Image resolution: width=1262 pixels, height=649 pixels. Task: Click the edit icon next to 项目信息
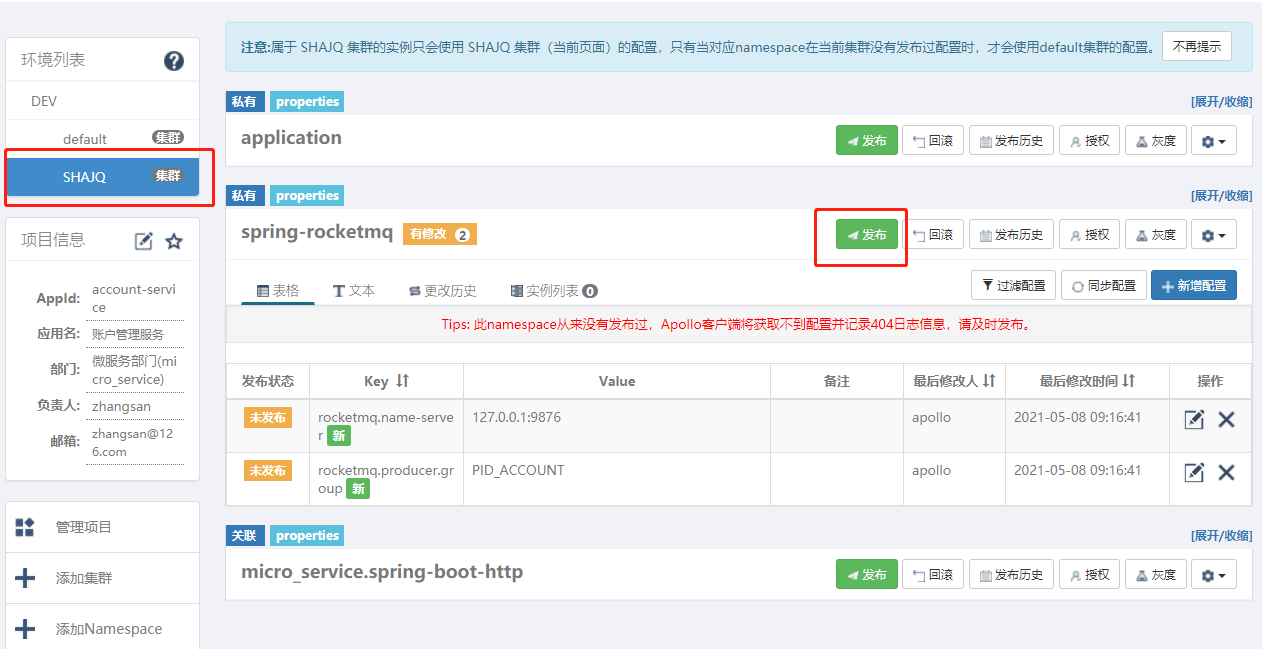click(x=144, y=241)
